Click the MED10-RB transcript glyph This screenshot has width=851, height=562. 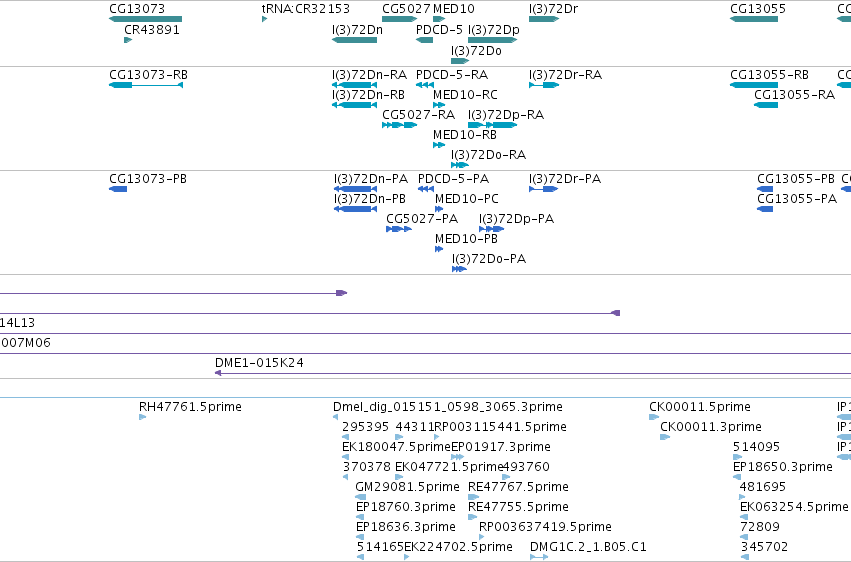pyautogui.click(x=439, y=145)
